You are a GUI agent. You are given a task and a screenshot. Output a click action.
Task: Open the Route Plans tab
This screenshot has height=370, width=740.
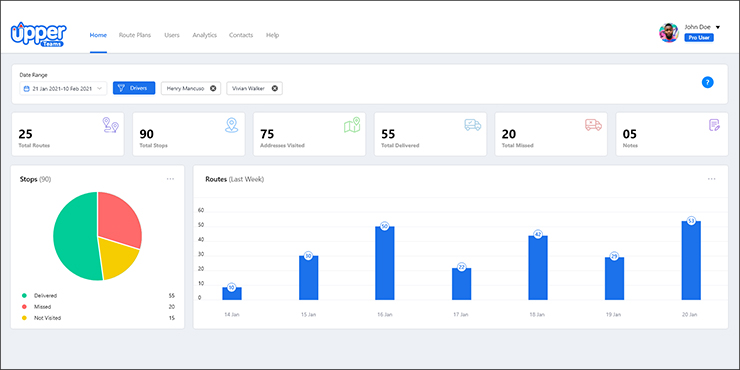pyautogui.click(x=135, y=35)
